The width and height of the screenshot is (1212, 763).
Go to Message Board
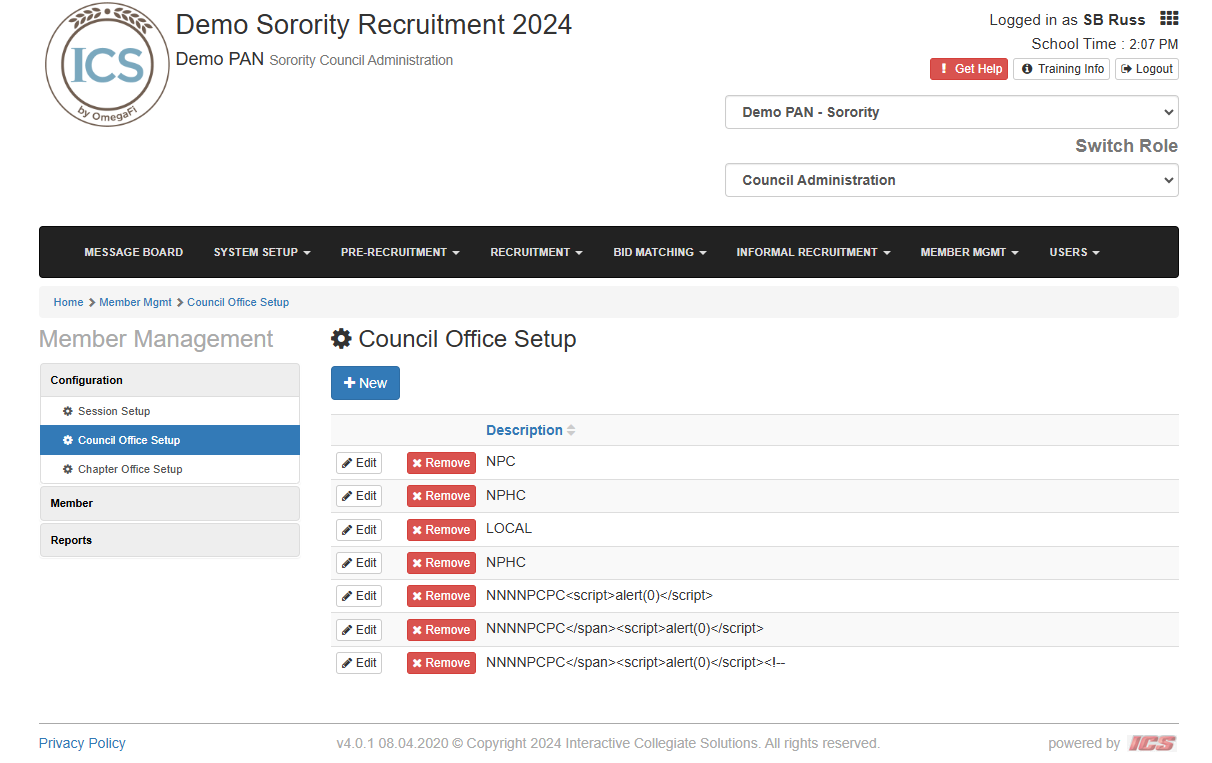coord(133,252)
